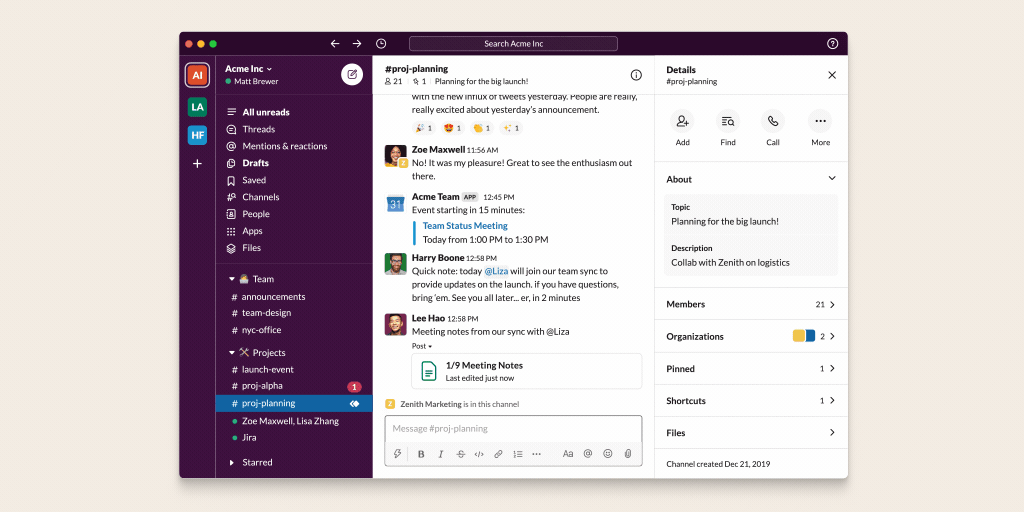The width and height of the screenshot is (1024, 512).
Task: Collapse the Projects section in sidebar
Action: (x=232, y=353)
